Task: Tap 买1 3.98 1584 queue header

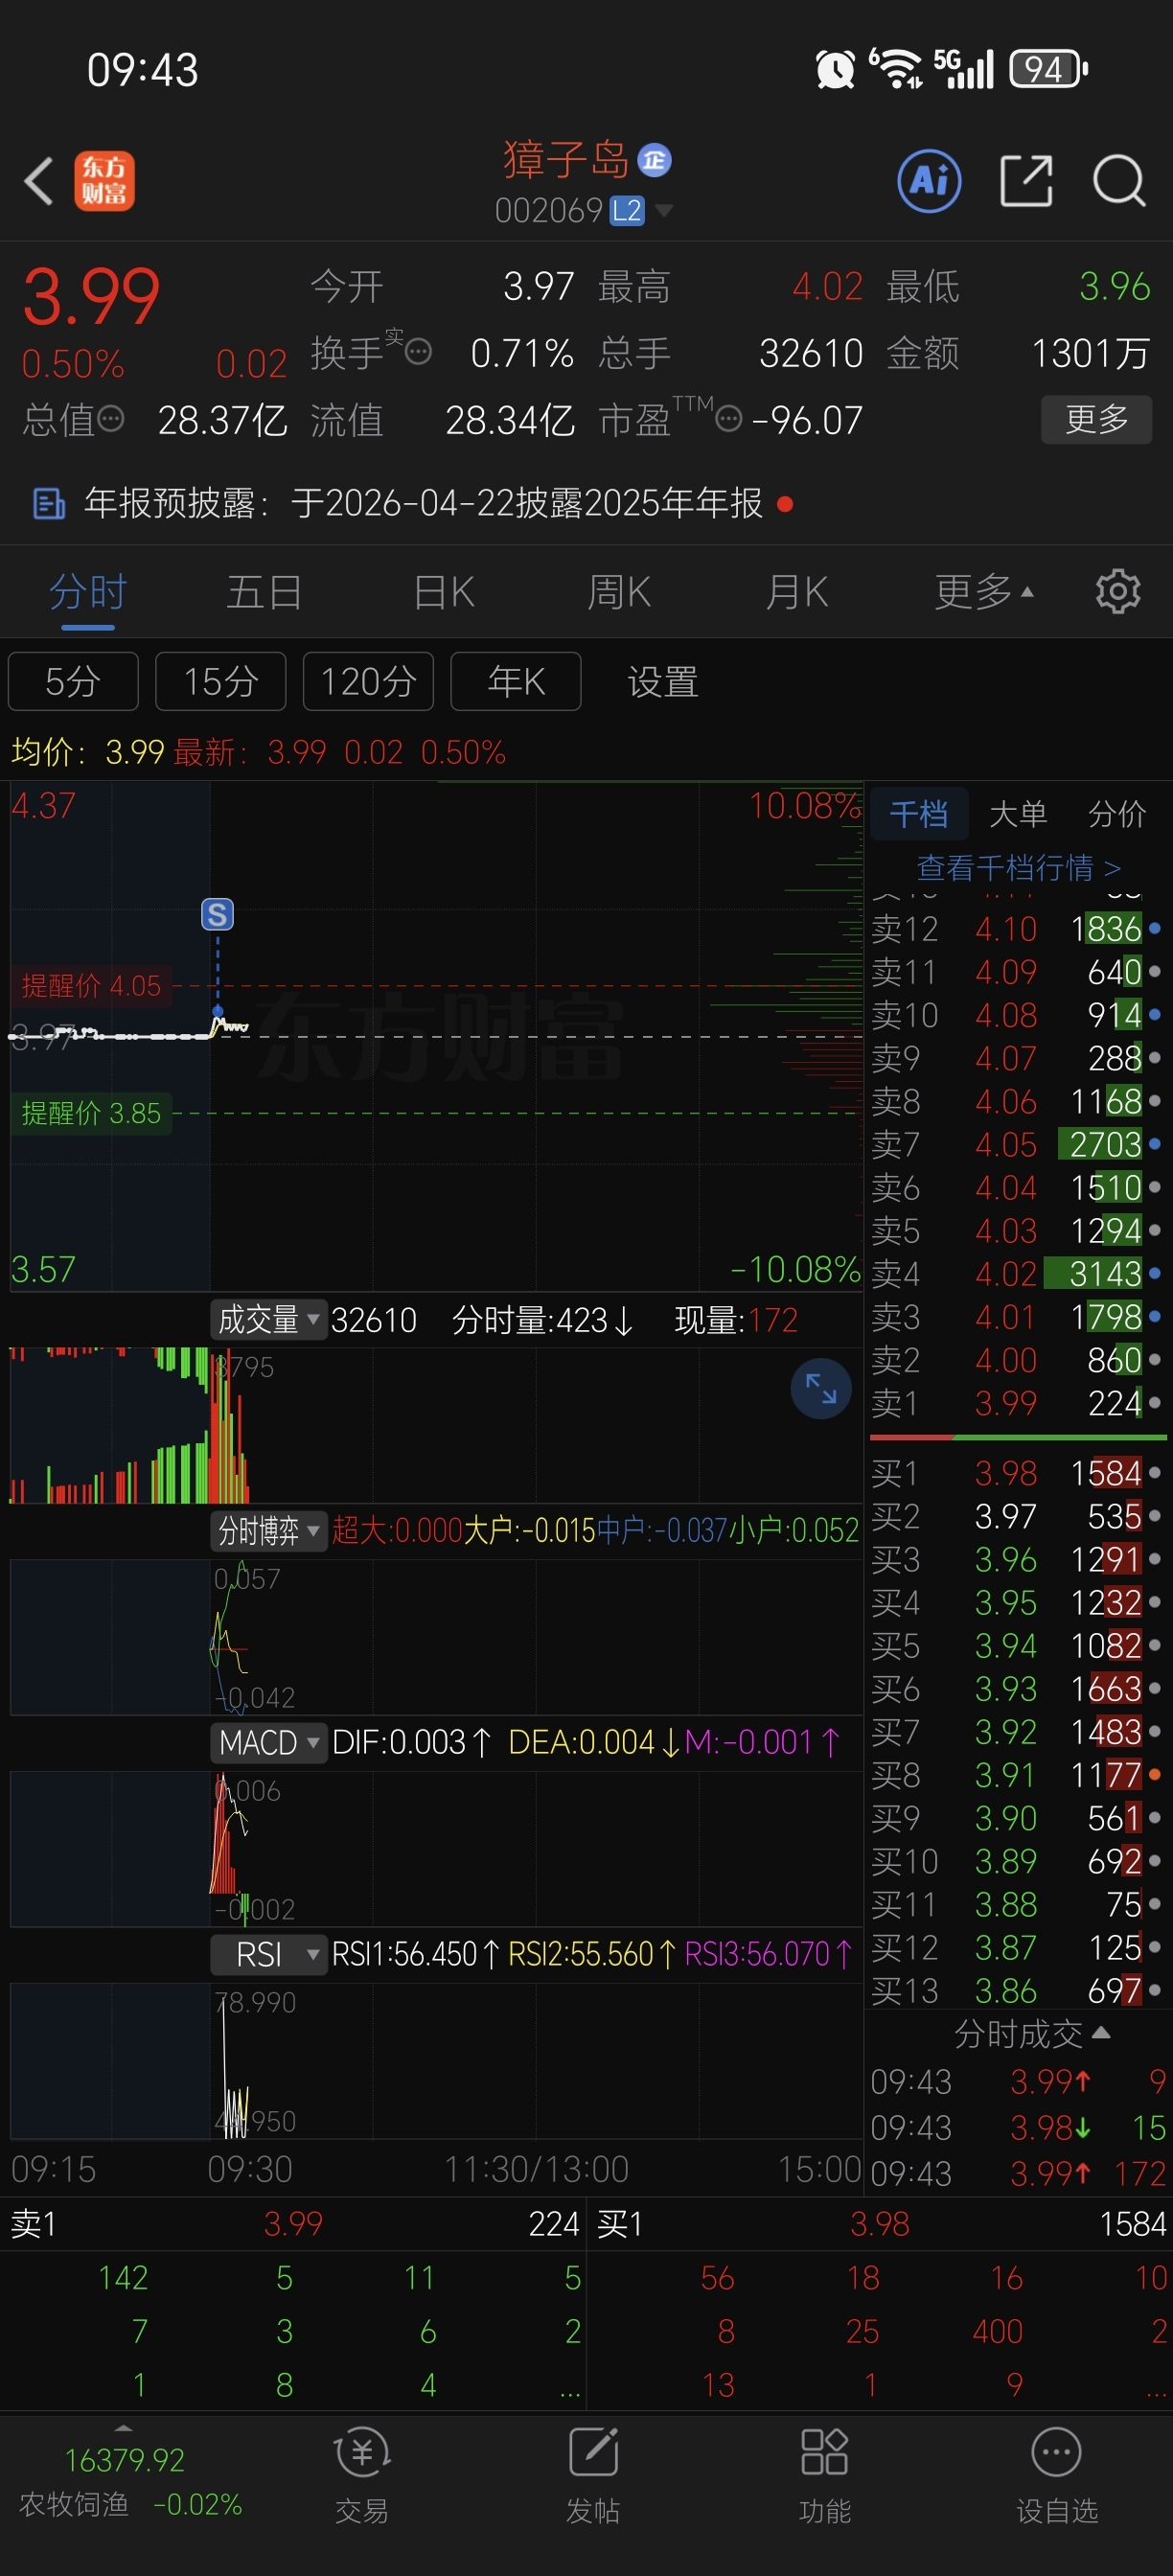Action: [881, 2223]
